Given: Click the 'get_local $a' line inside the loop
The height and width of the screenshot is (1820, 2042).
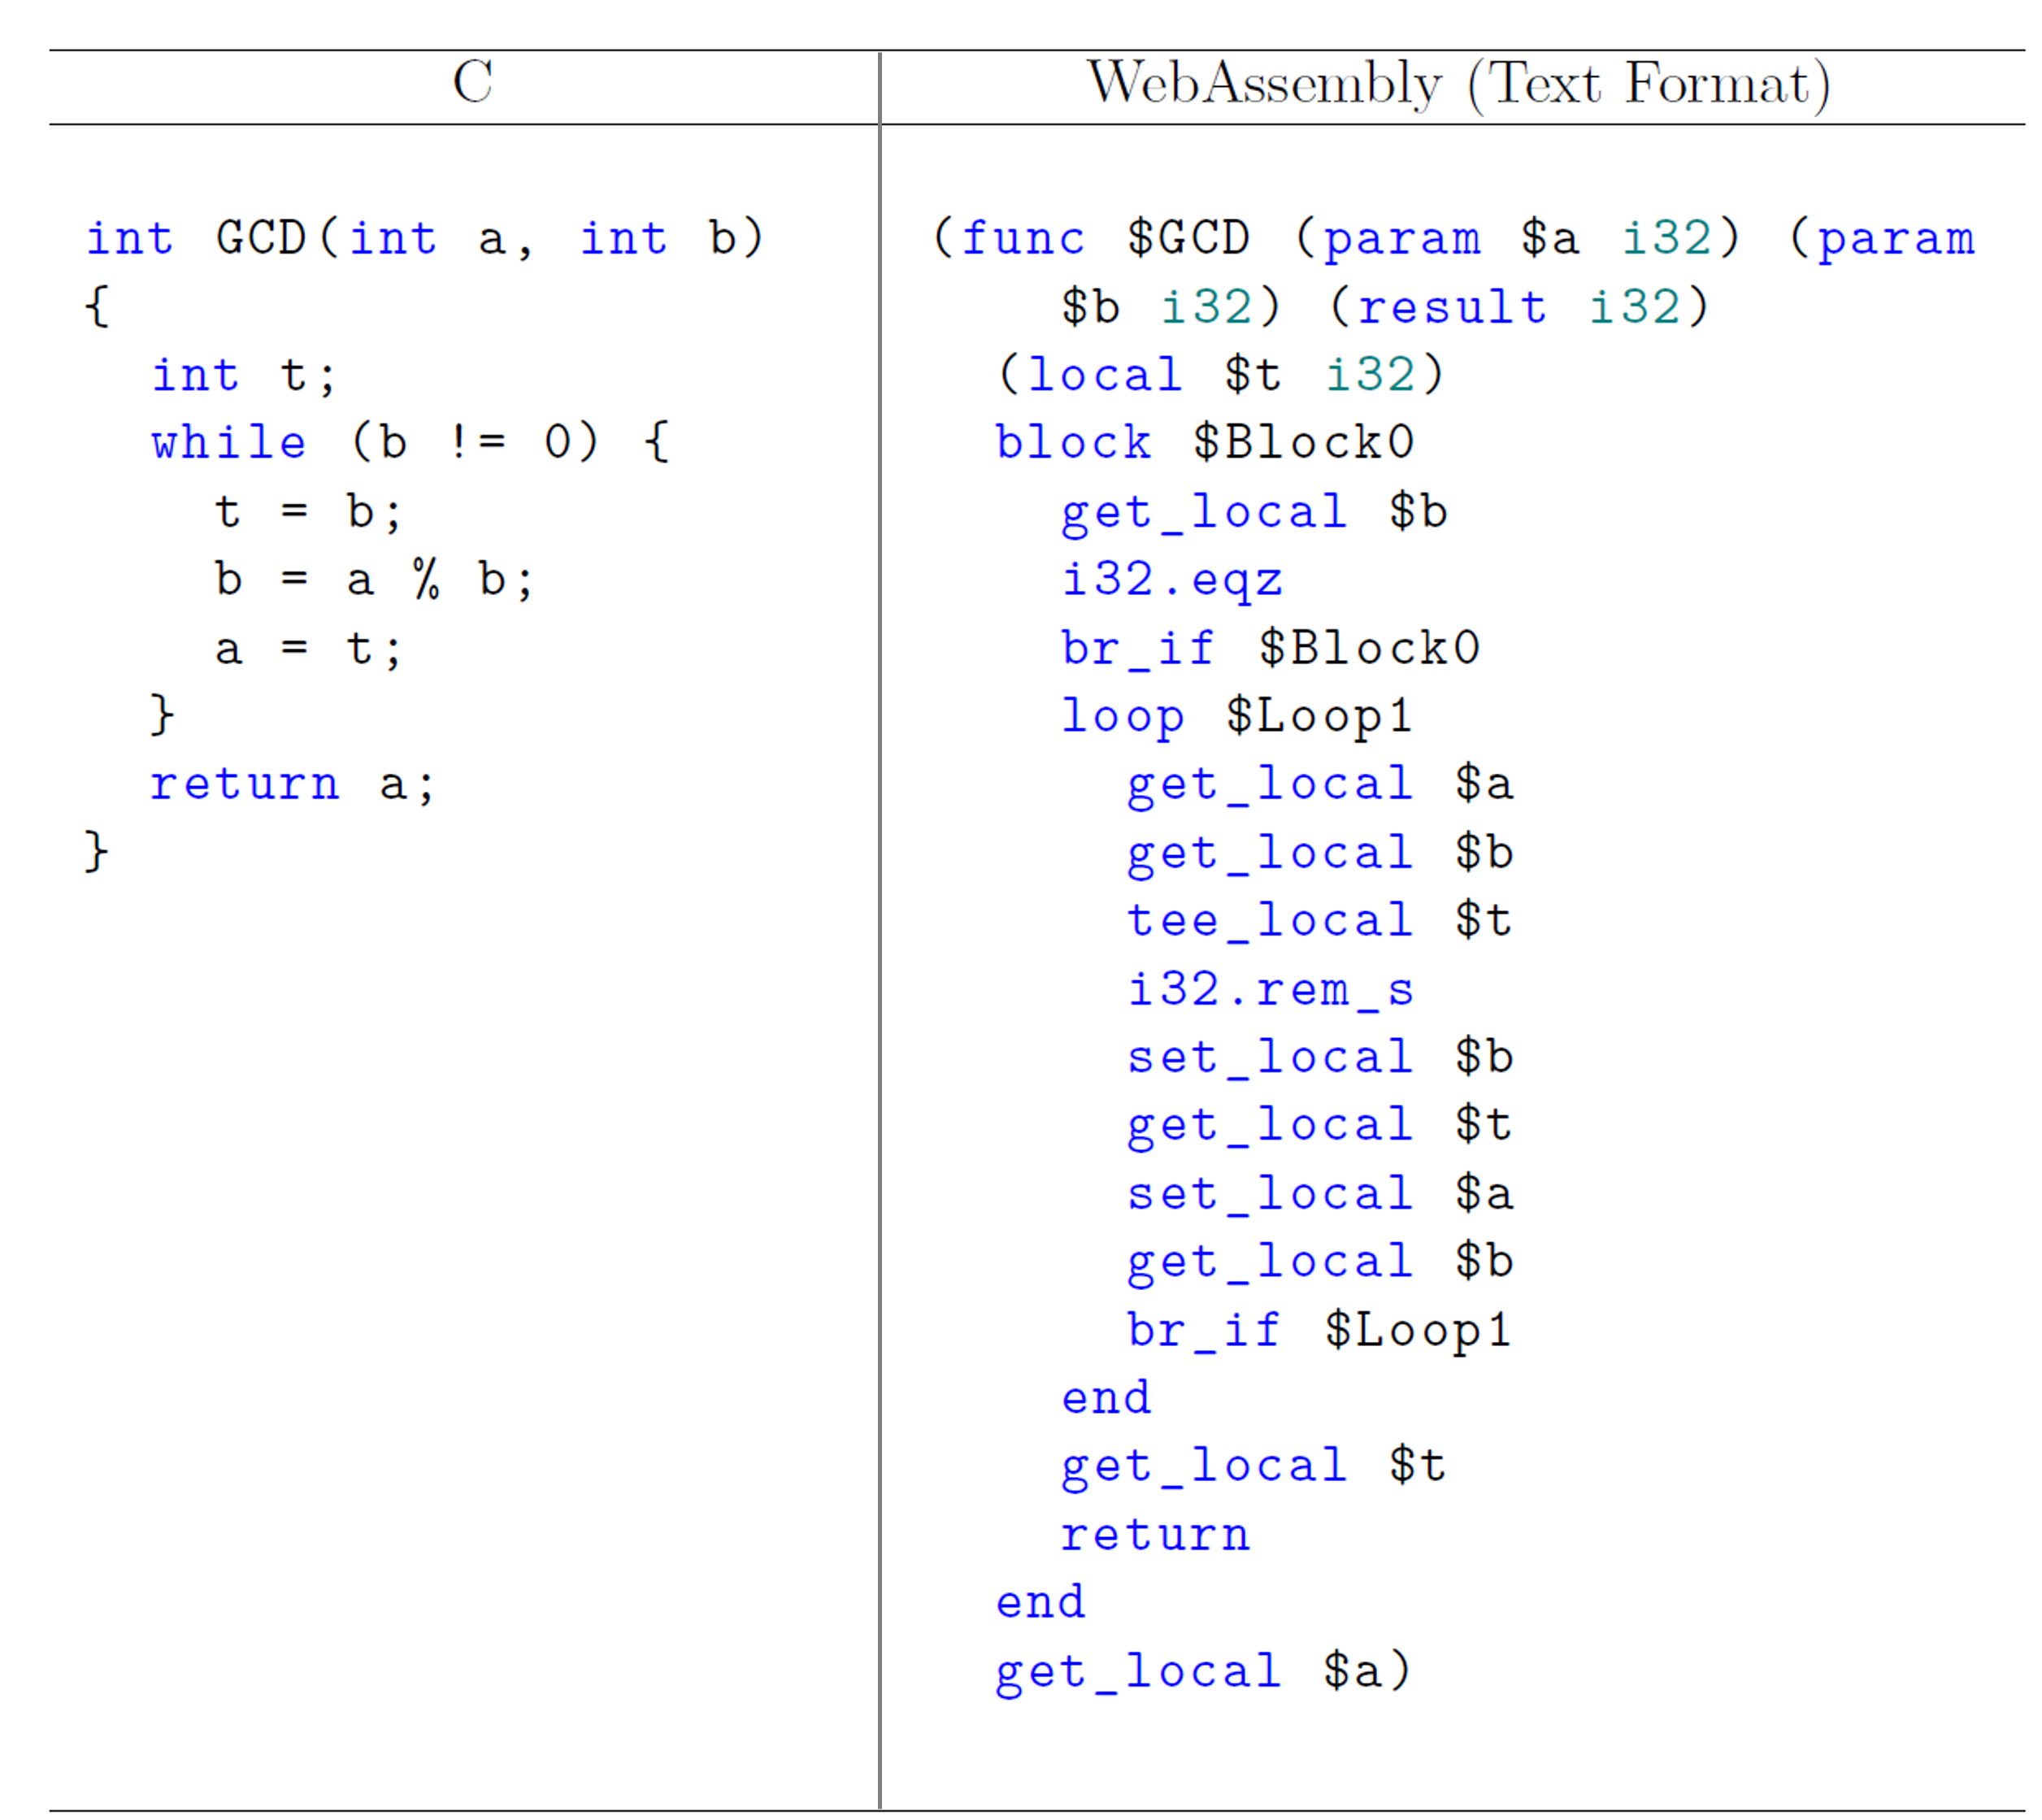Looking at the screenshot, I should (1320, 785).
